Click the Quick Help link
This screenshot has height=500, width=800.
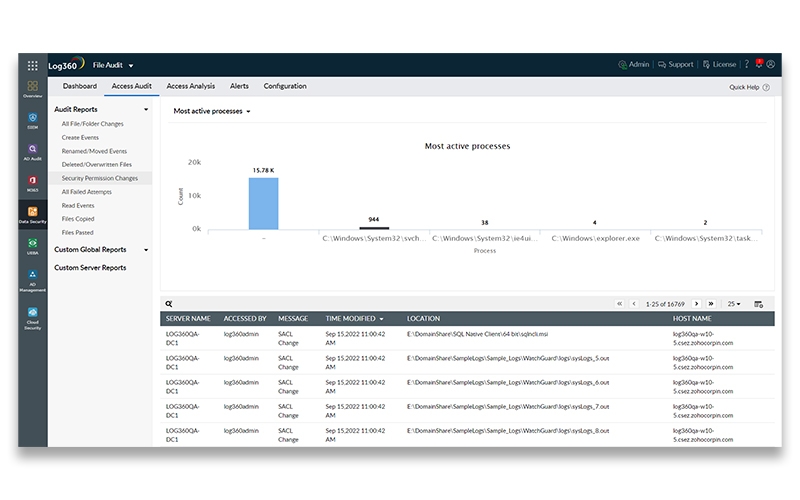tap(749, 87)
